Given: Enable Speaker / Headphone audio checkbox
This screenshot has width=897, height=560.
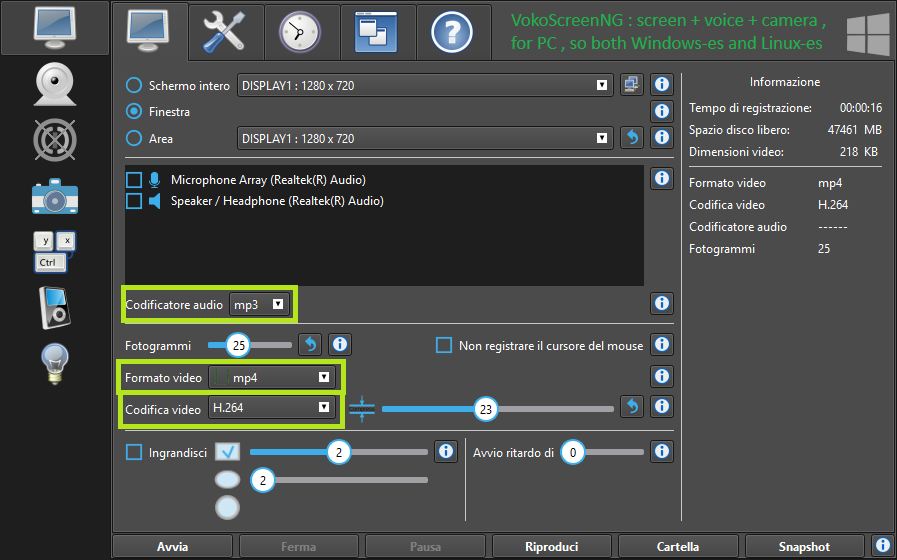Looking at the screenshot, I should tap(134, 201).
